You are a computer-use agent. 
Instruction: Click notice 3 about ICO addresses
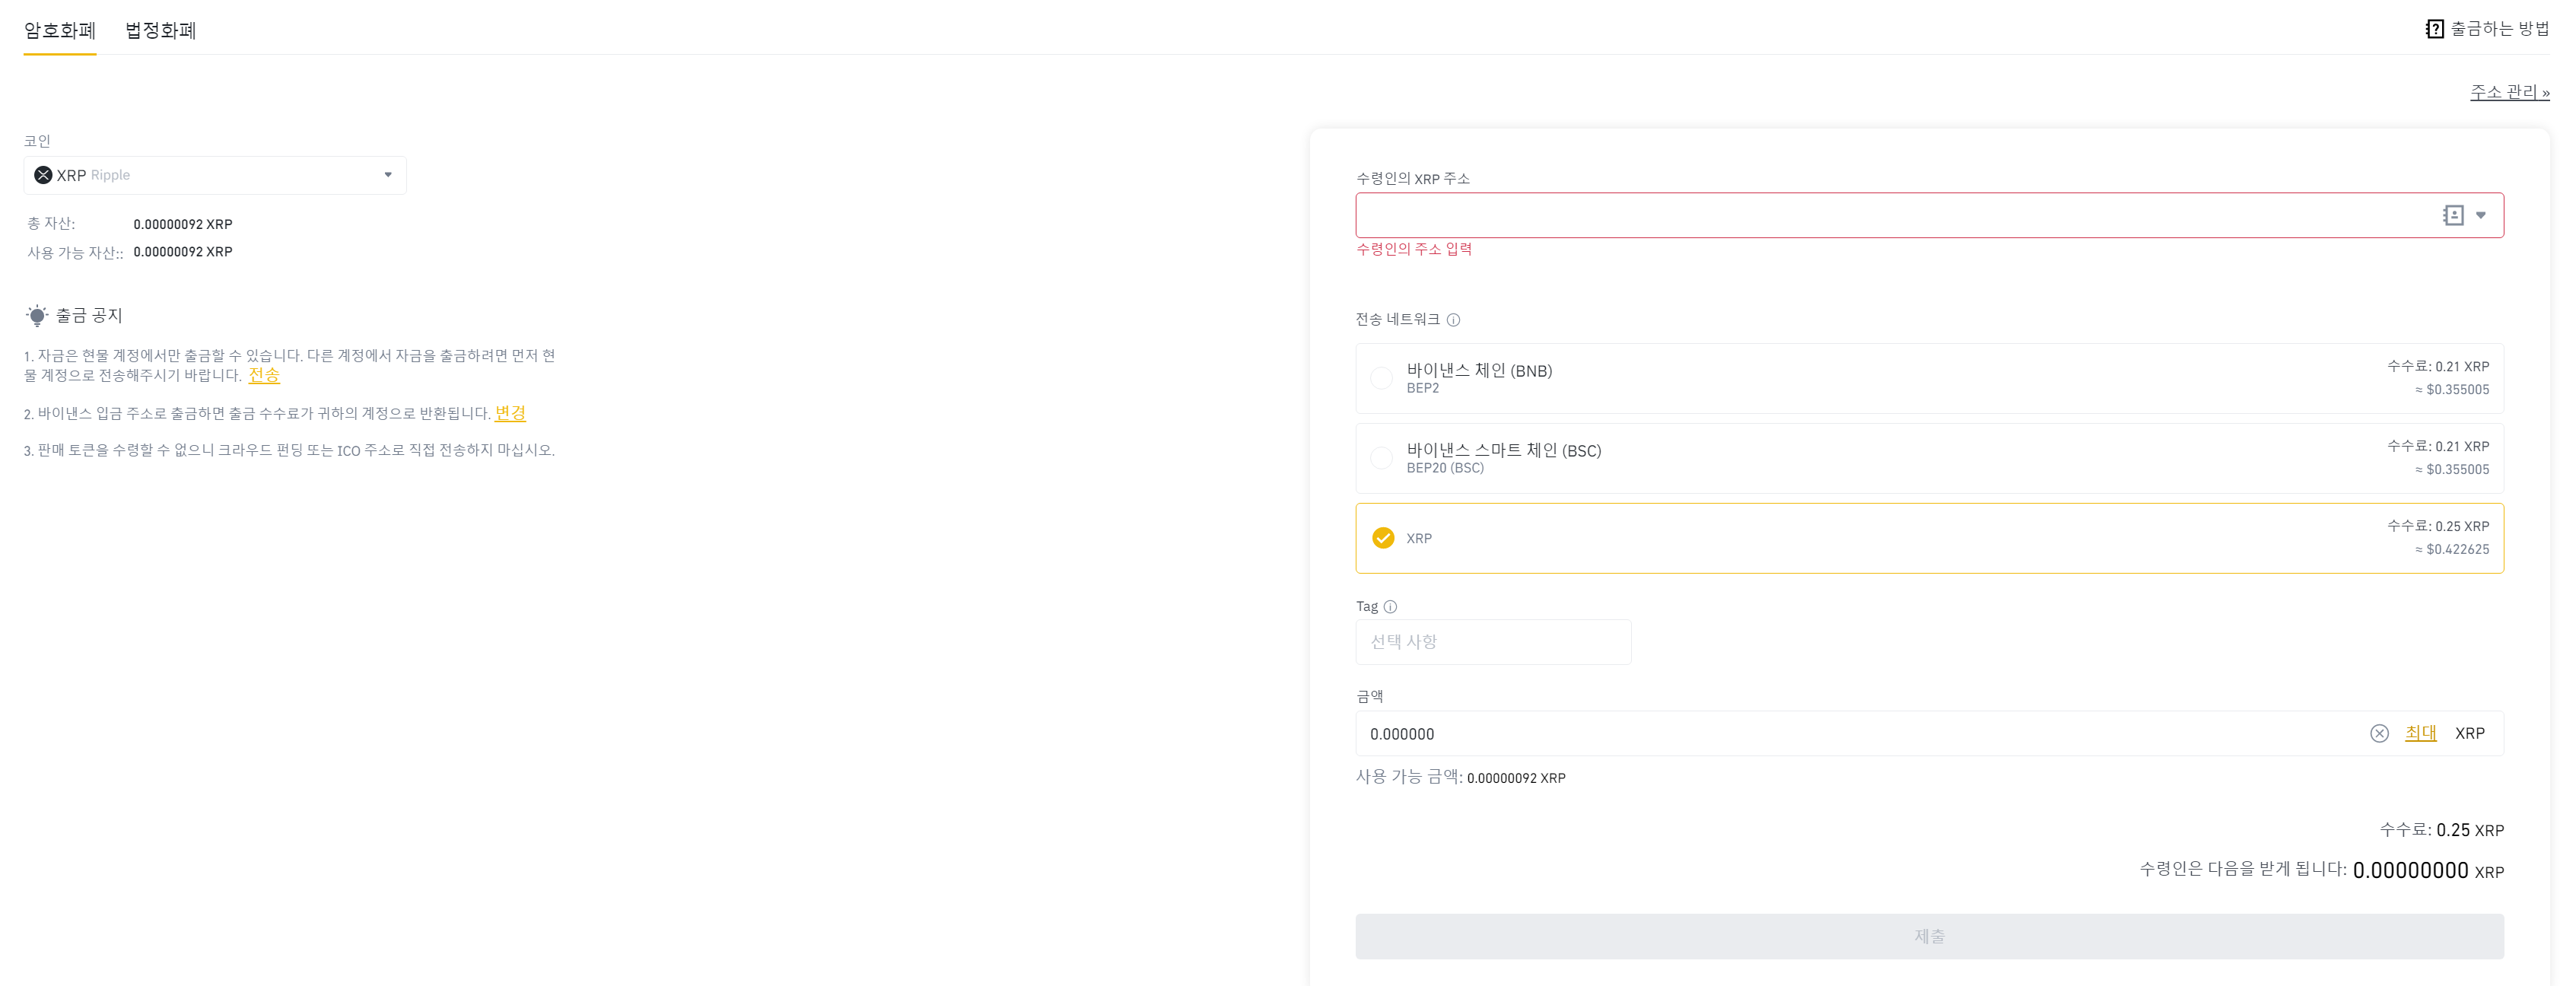coord(289,450)
